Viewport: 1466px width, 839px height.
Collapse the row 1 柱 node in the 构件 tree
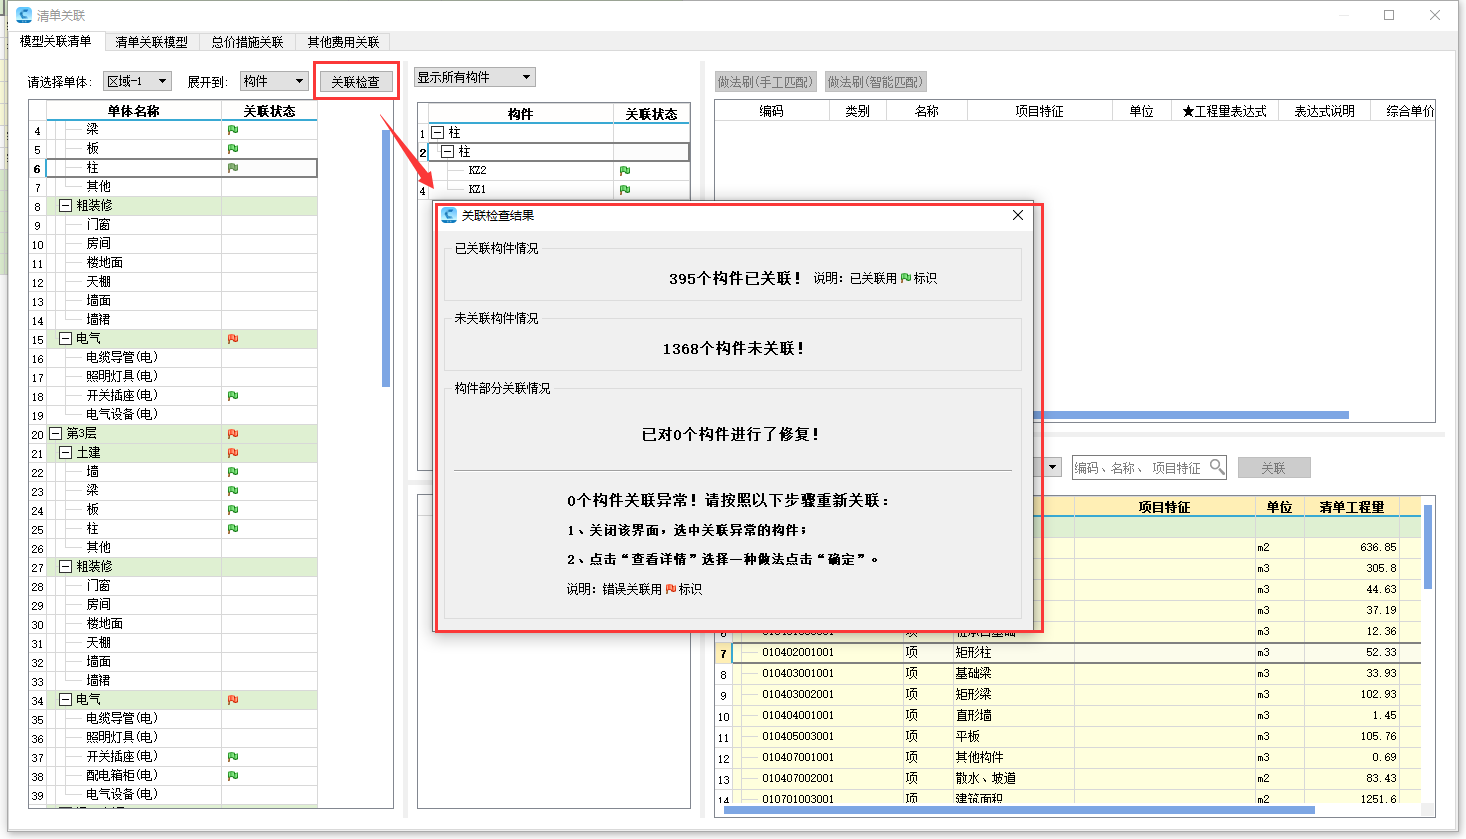tap(438, 133)
